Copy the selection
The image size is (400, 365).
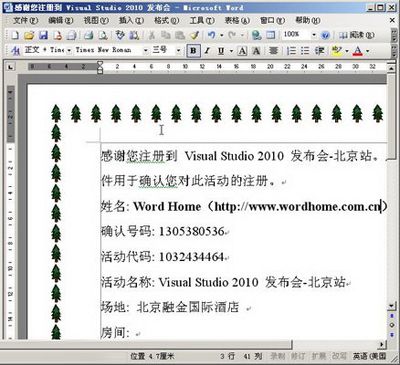point(166,35)
